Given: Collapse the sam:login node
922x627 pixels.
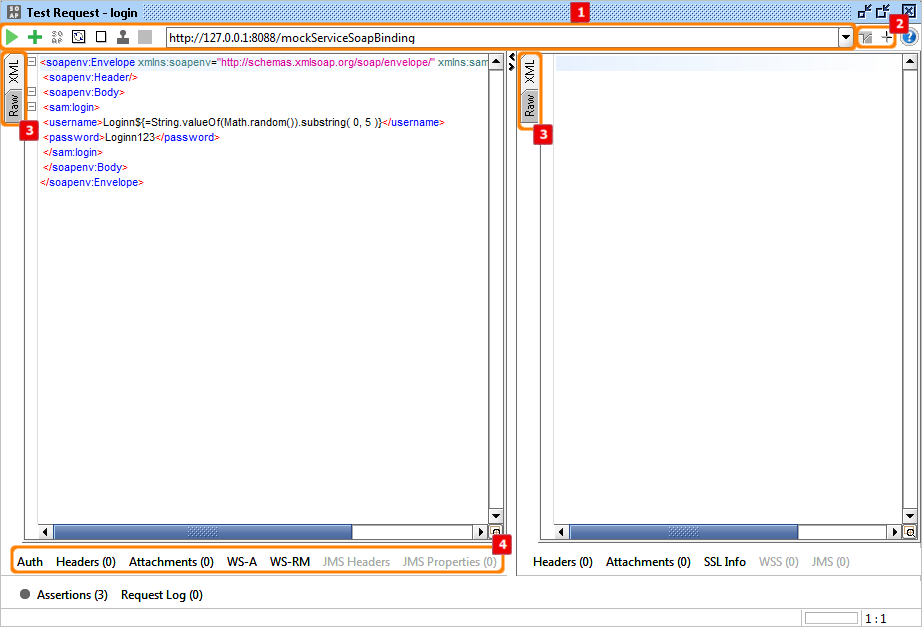Looking at the screenshot, I should tap(32, 106).
